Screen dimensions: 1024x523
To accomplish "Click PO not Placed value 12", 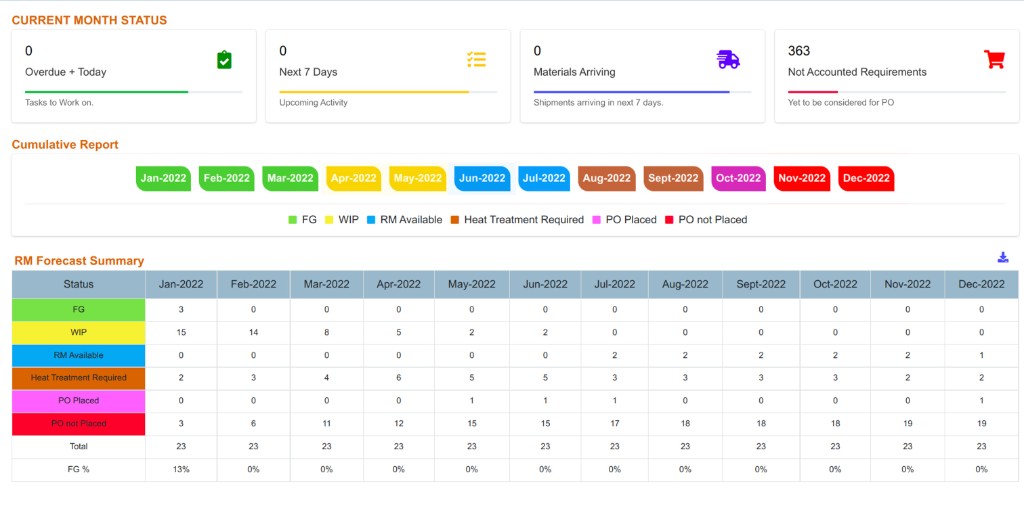I will point(398,424).
